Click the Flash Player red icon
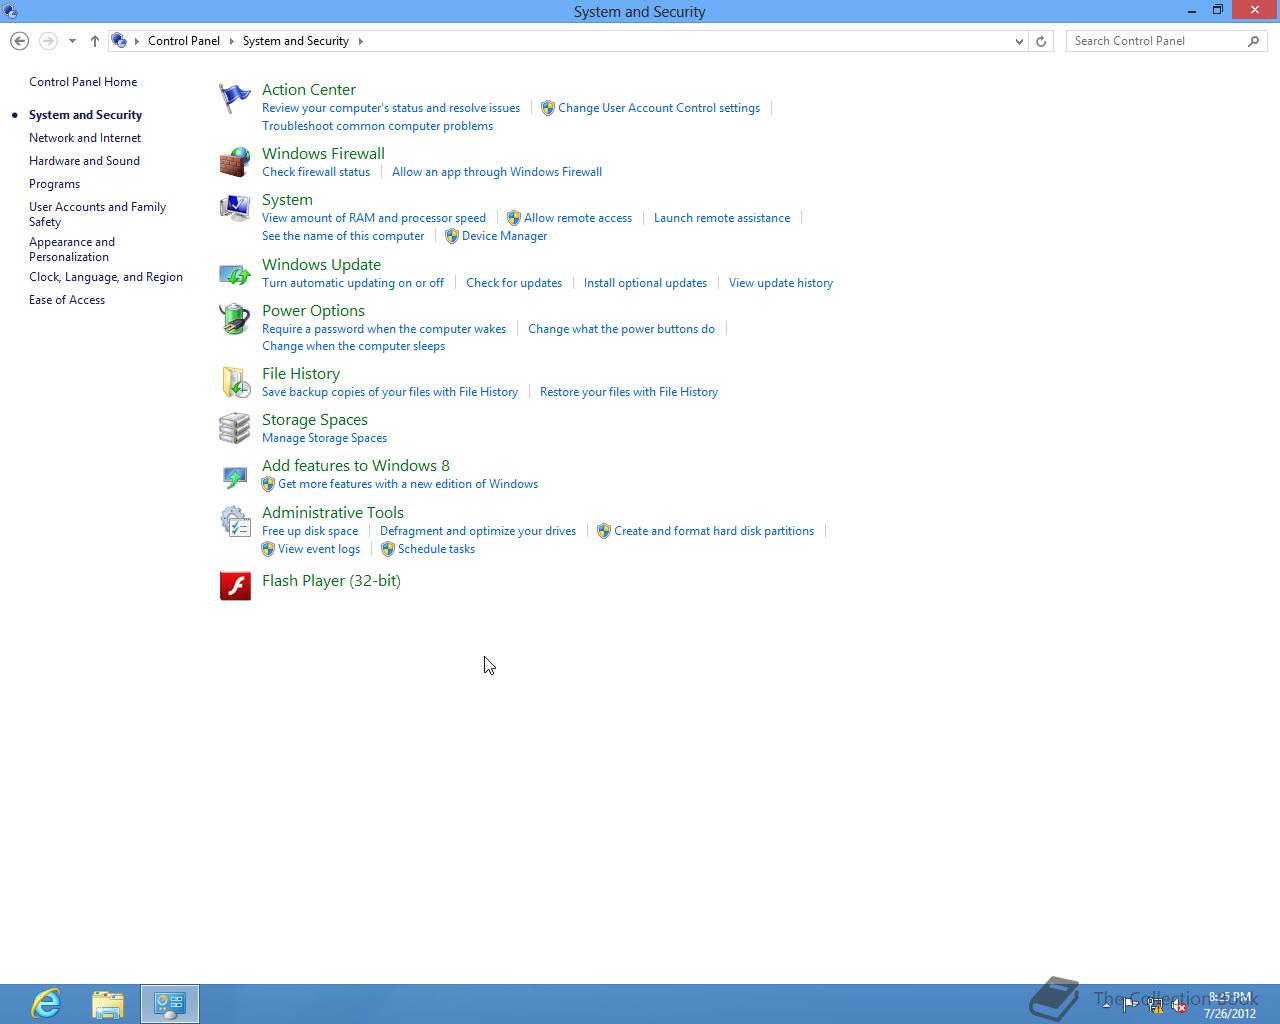The width and height of the screenshot is (1280, 1024). 235,586
